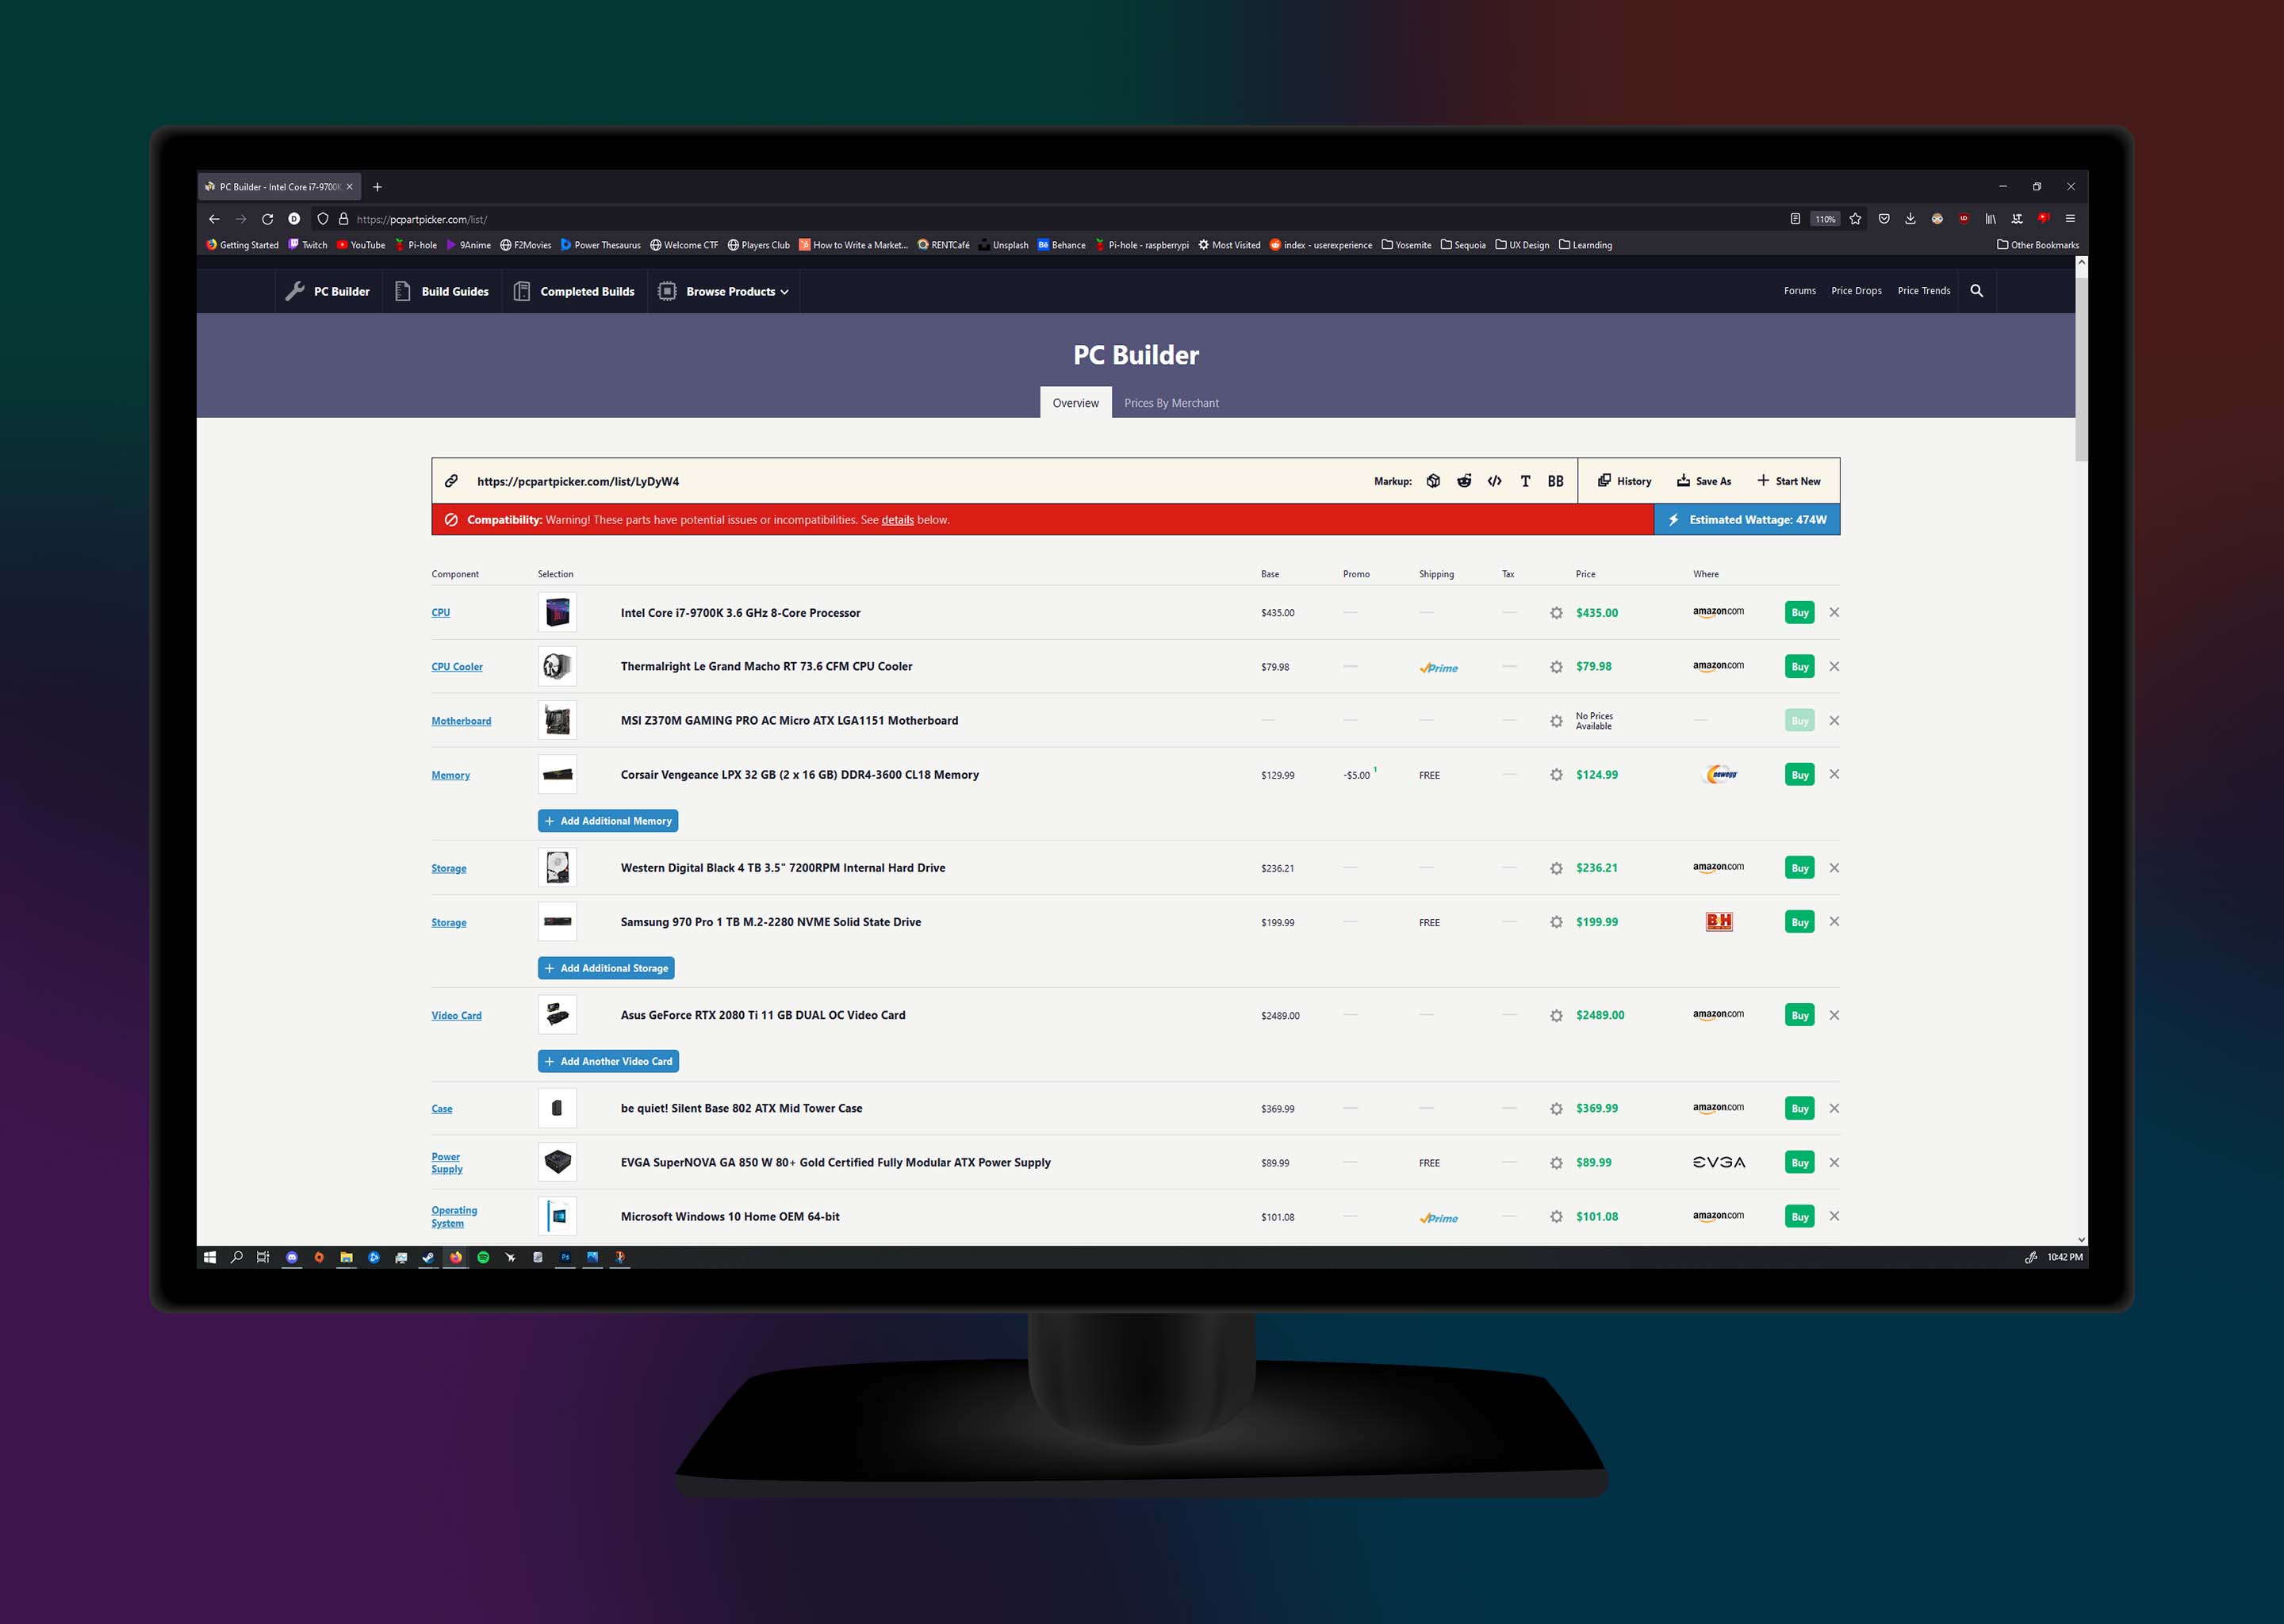The width and height of the screenshot is (2284, 1624).
Task: Open the Other Bookmarks folder
Action: point(2038,245)
